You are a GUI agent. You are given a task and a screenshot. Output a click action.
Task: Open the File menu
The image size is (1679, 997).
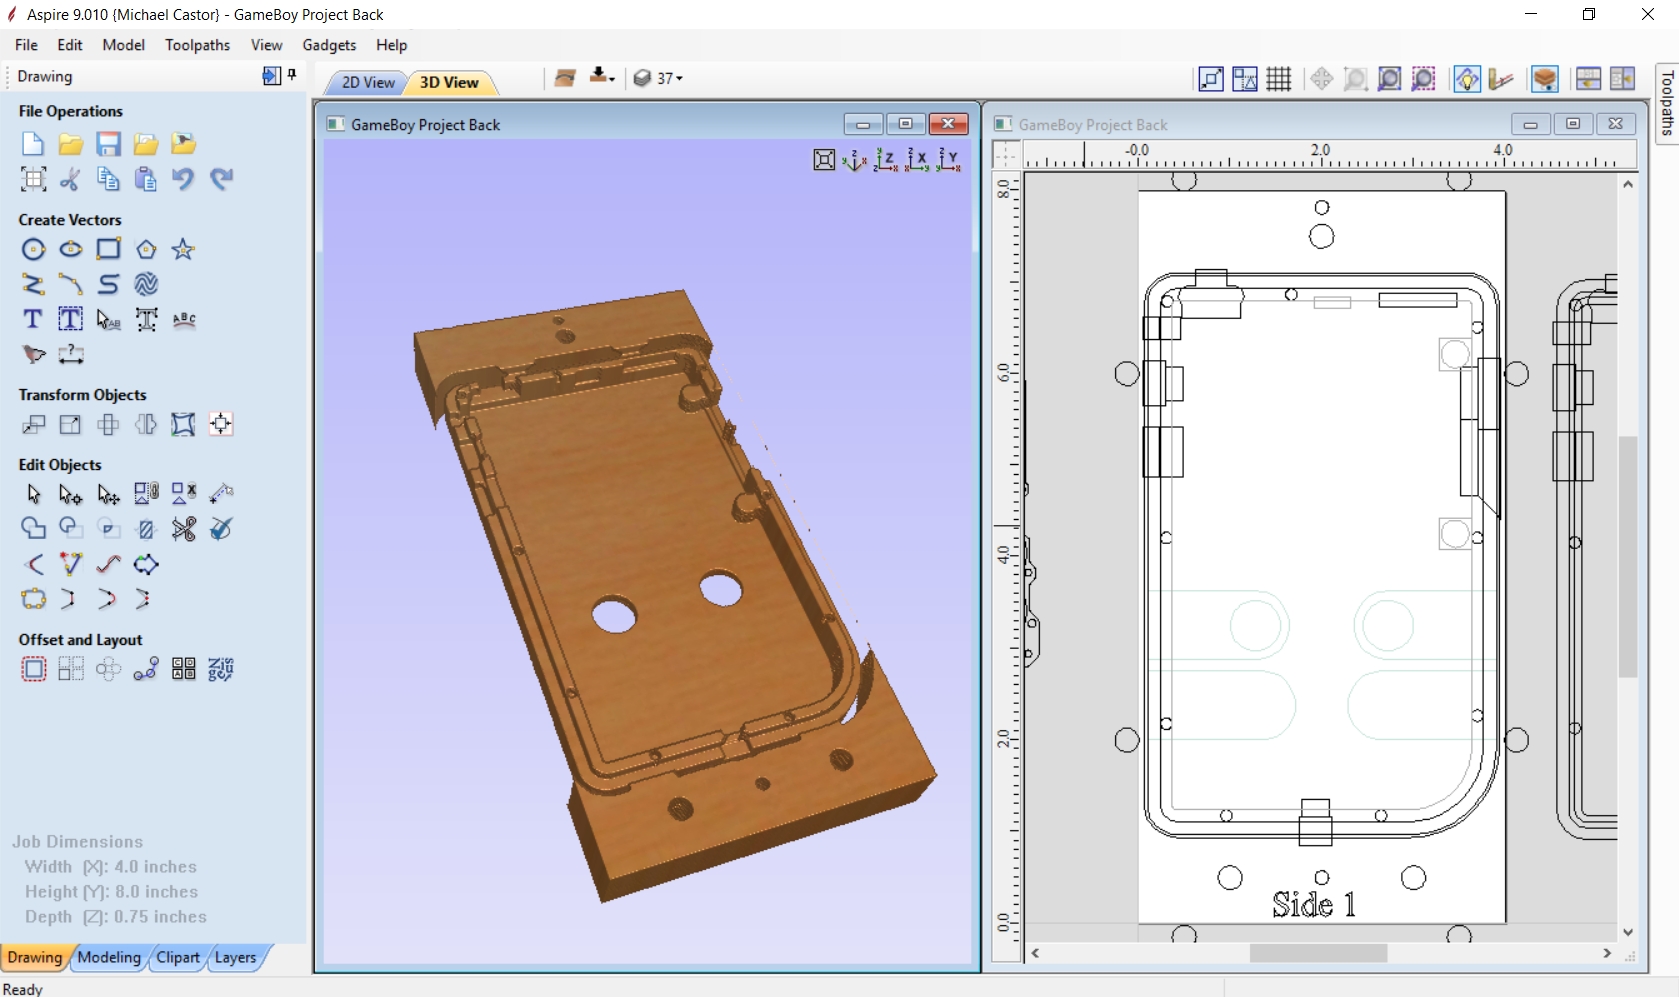click(26, 45)
